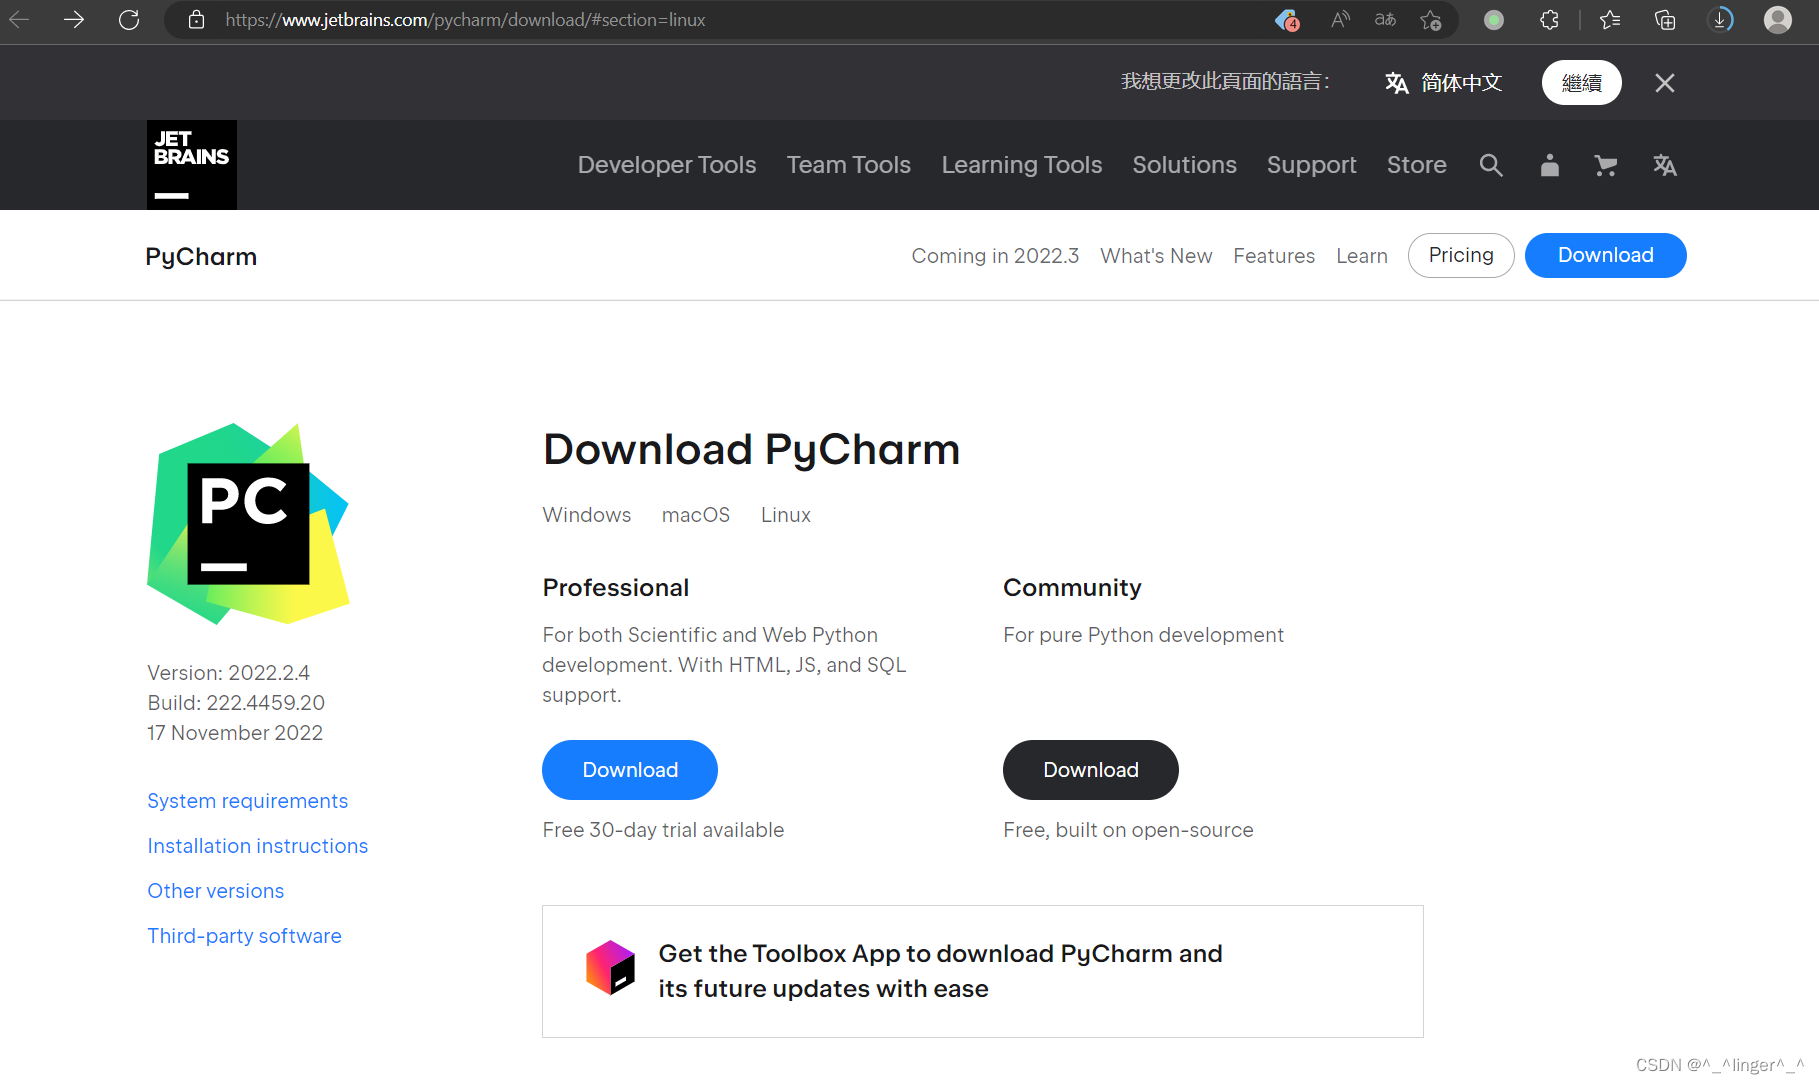1819x1084 pixels.
Task: Reload the page with the refresh icon
Action: [x=129, y=19]
